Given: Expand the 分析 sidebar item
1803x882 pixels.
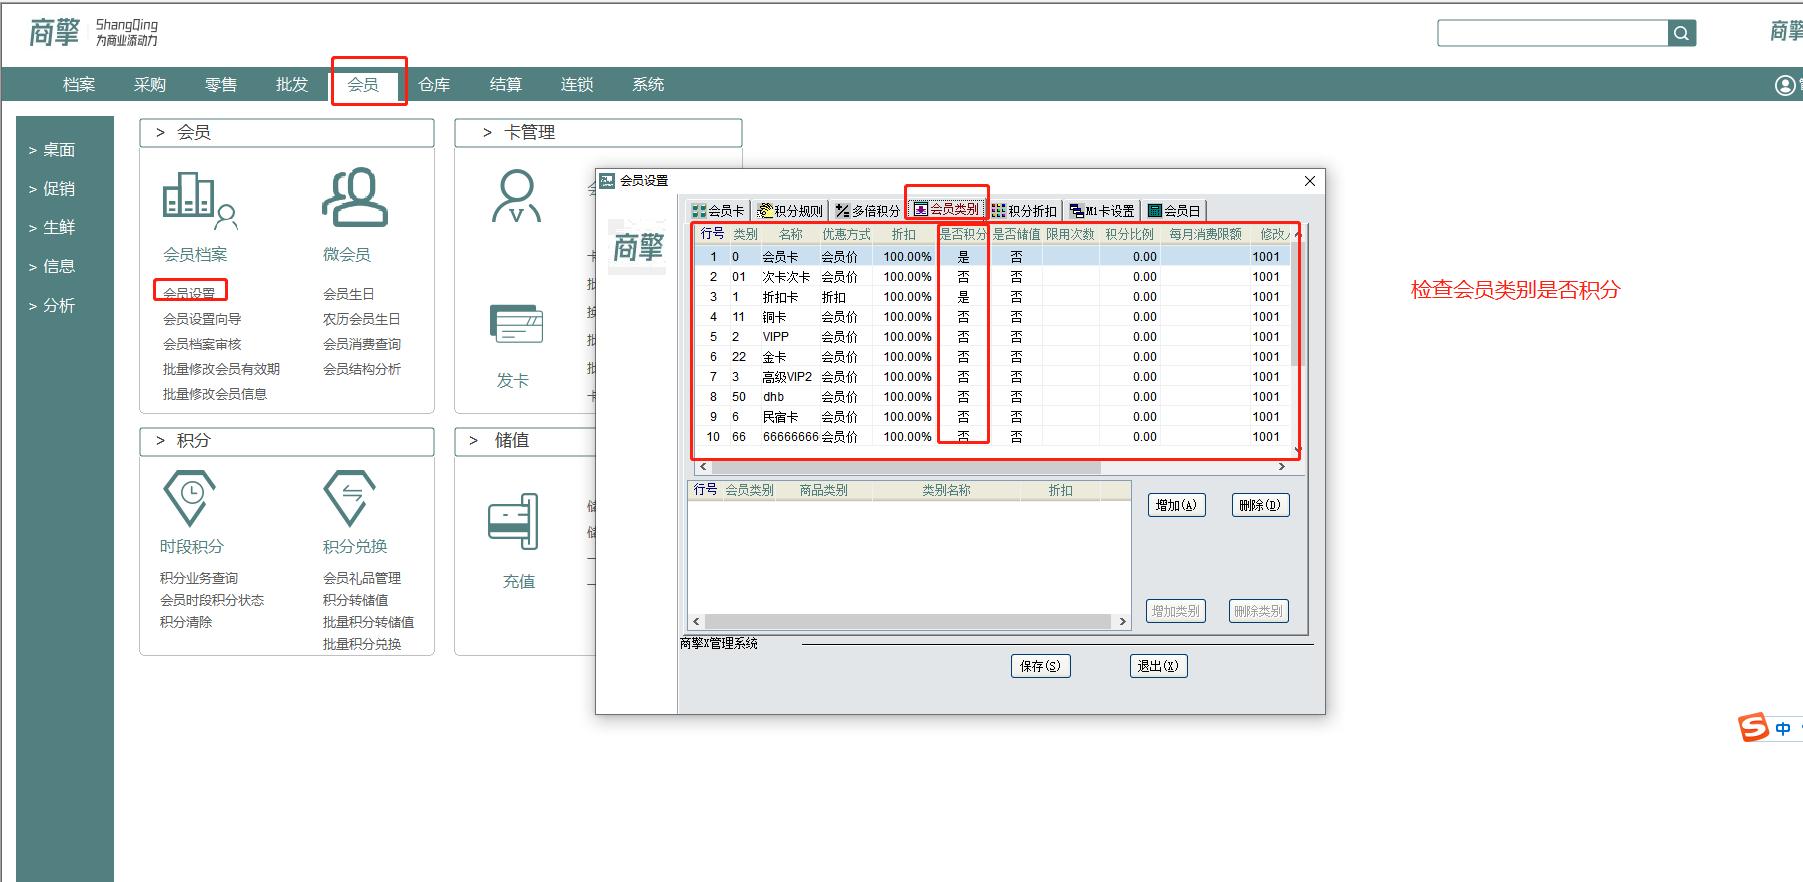Looking at the screenshot, I should point(52,306).
